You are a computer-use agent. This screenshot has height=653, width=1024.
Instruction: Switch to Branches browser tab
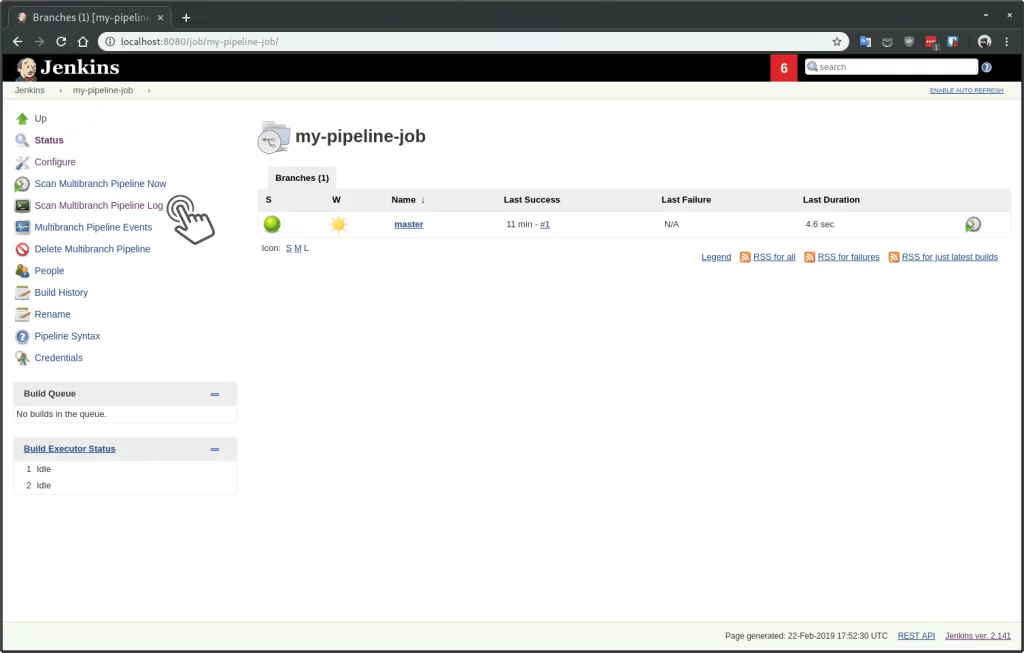click(x=90, y=18)
